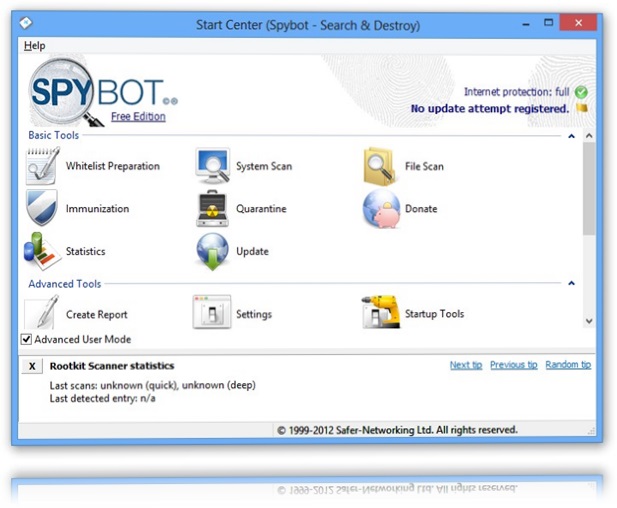Click the Next tip link
Viewport: 617px width, 508px height.
point(465,365)
